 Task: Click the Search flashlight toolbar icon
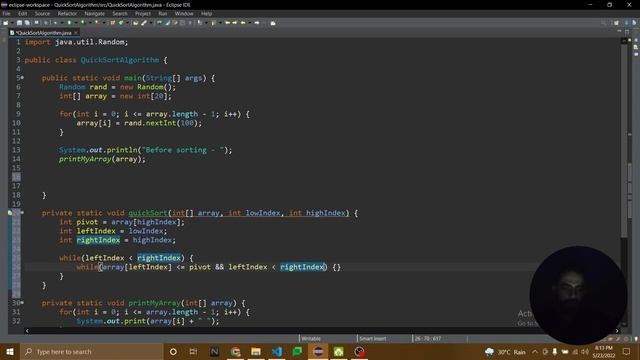144,23
